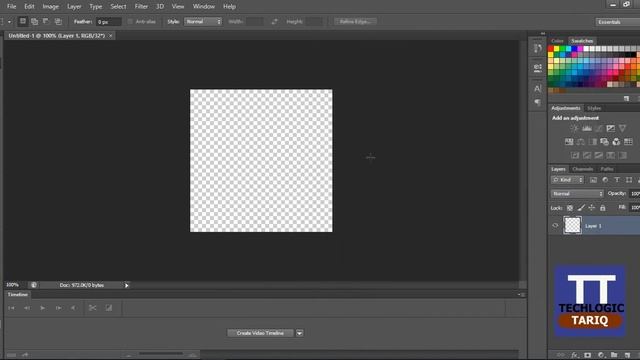Add an Invert adjustment
Image resolution: width=640 pixels, height=360 pixels.
[575, 156]
